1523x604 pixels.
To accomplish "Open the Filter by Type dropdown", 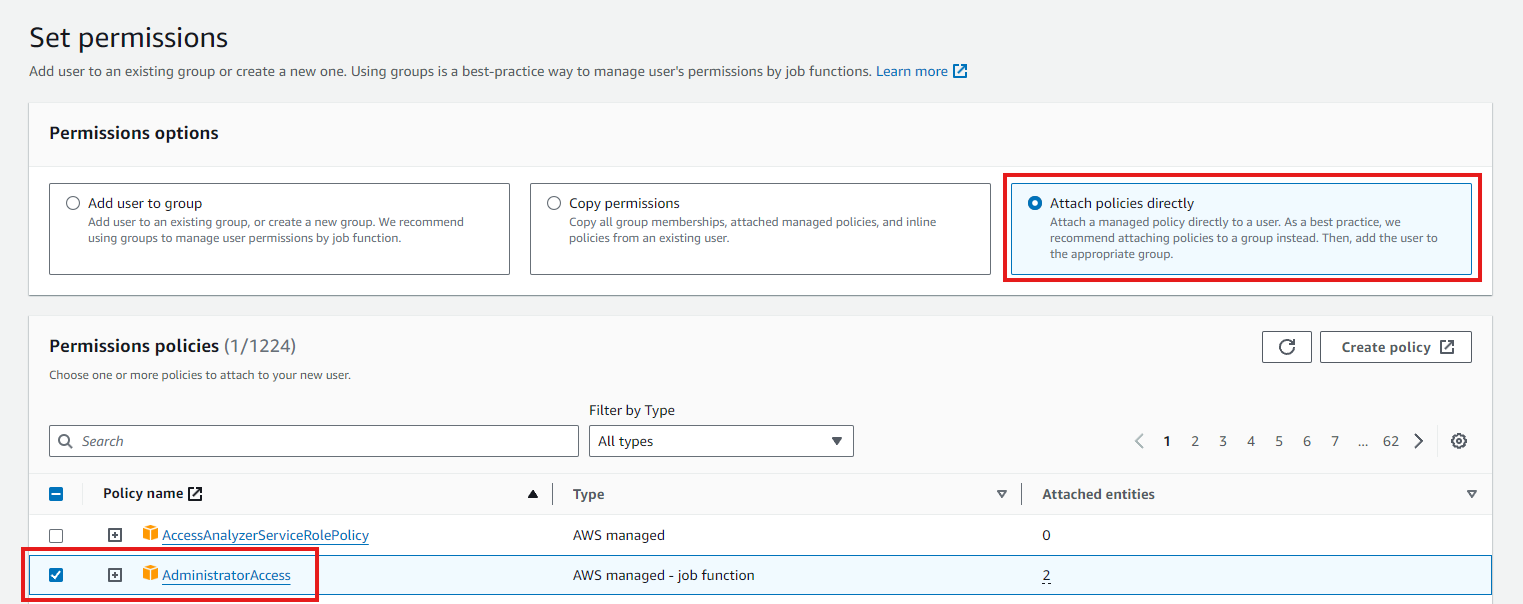I will 720,441.
